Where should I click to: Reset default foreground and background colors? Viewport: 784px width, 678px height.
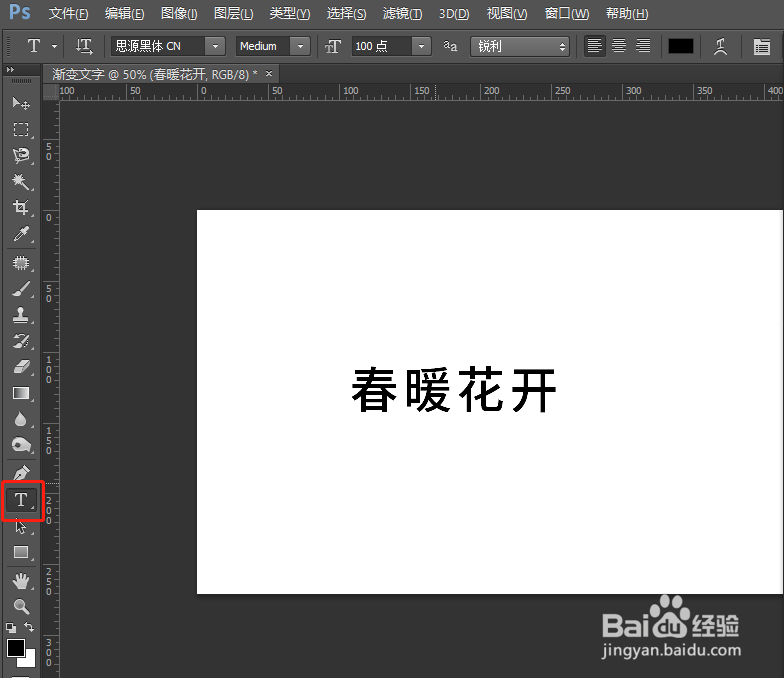[10, 627]
